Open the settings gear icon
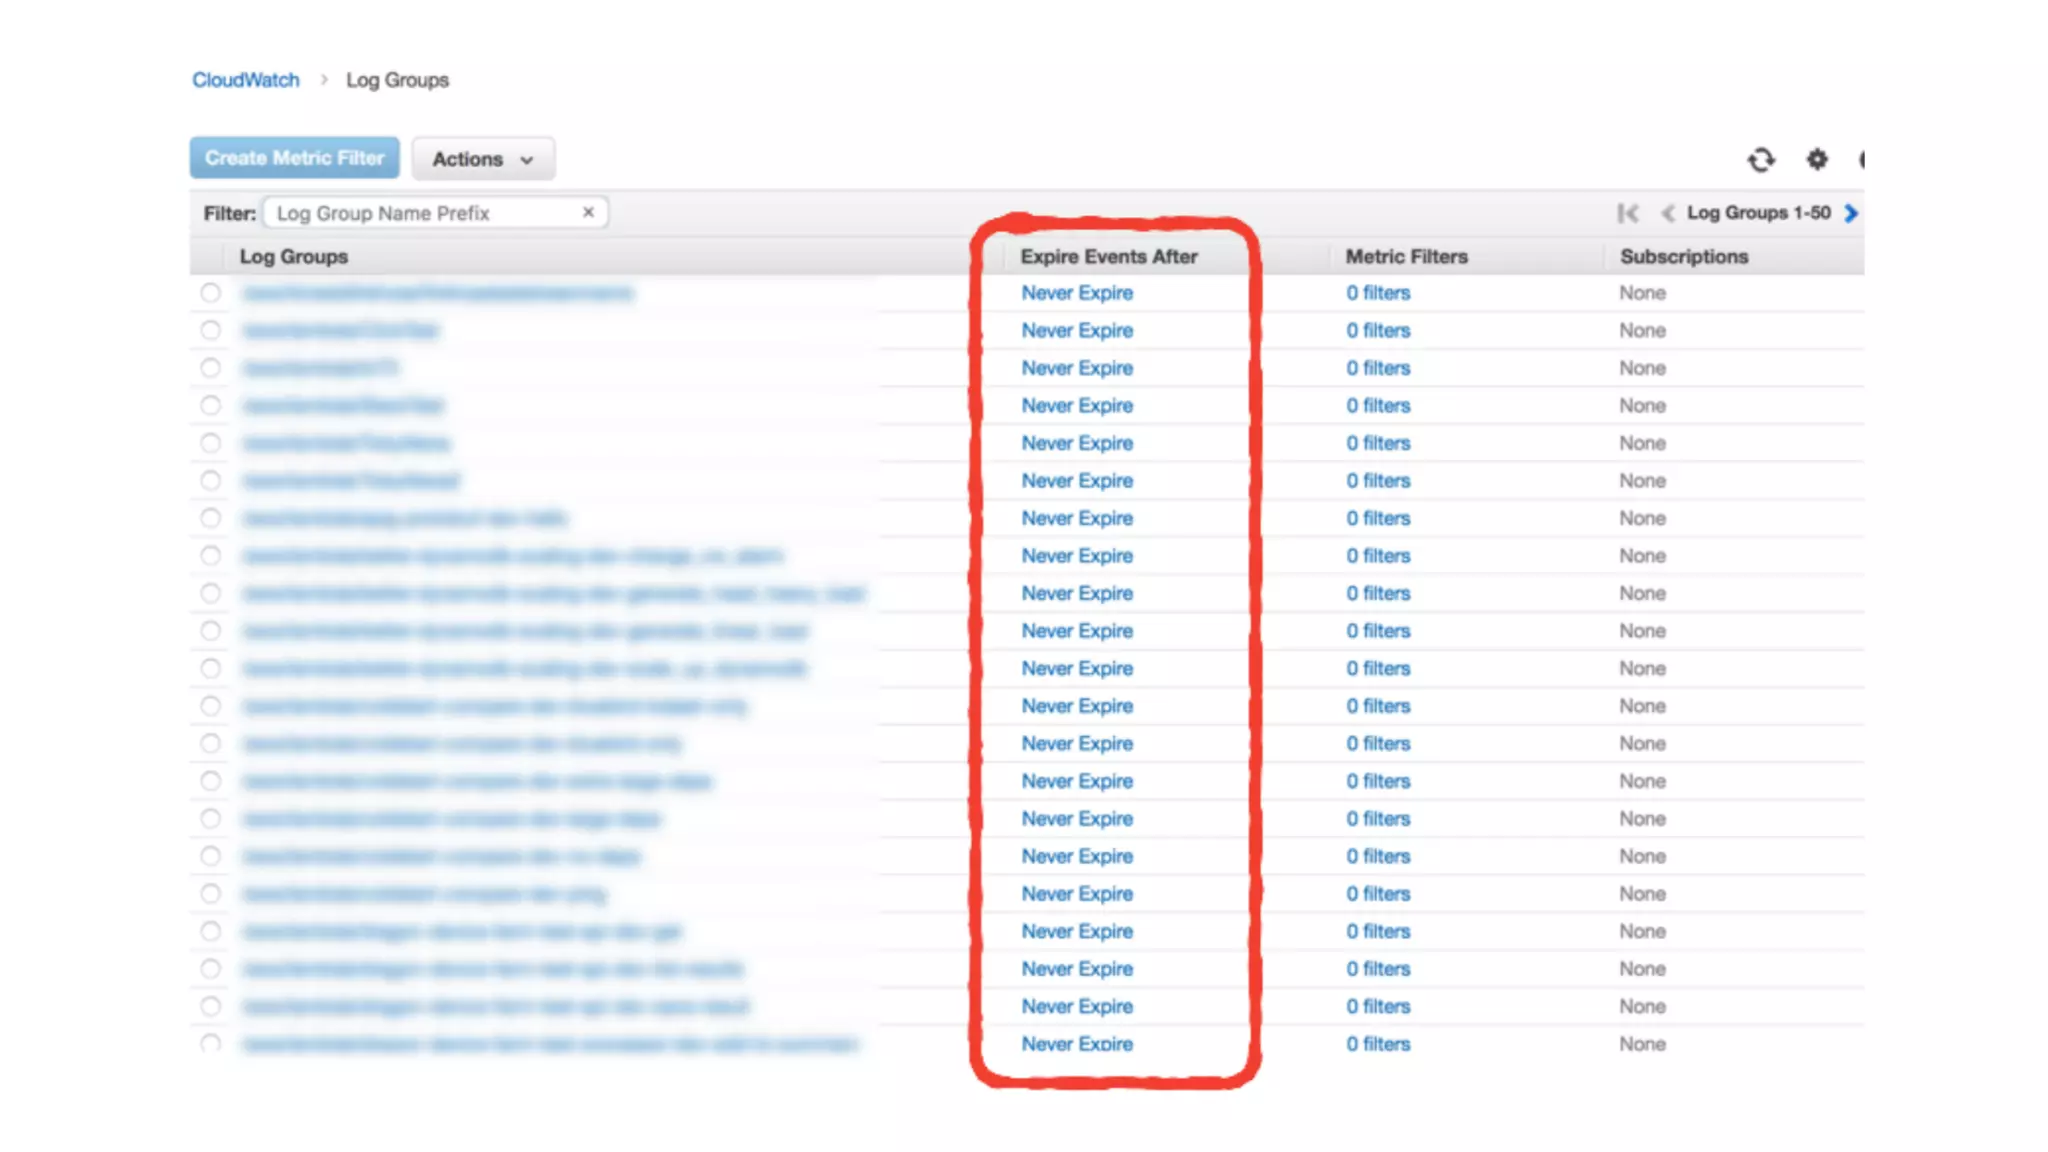 [x=1817, y=159]
